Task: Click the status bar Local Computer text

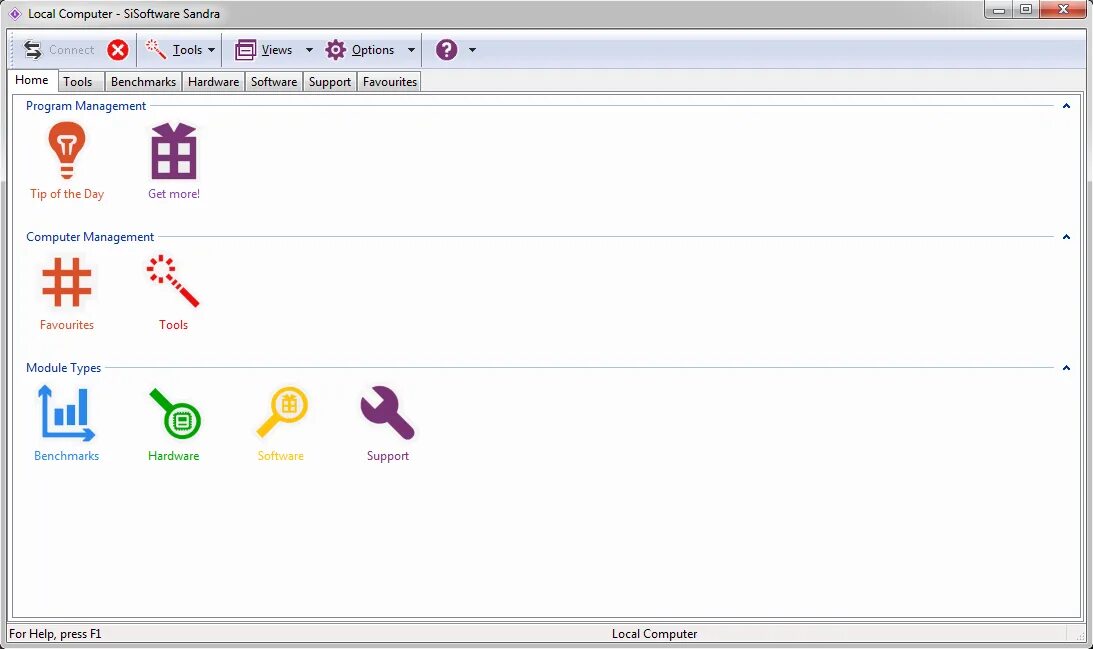Action: (655, 634)
